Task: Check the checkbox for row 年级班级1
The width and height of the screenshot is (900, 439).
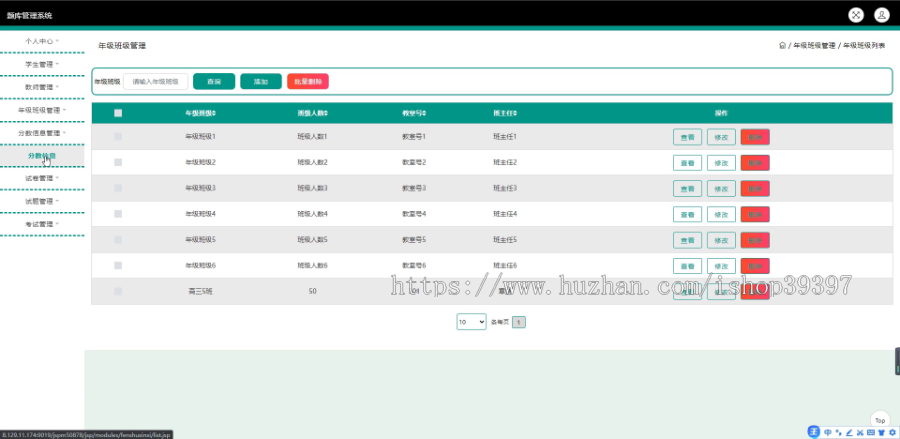Action: click(118, 137)
